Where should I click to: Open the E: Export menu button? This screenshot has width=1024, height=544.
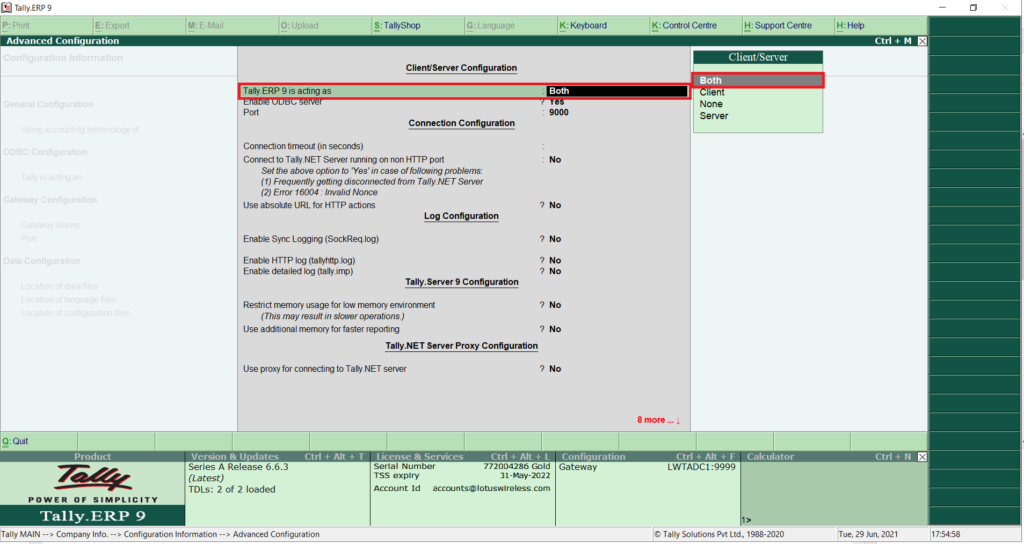(x=139, y=25)
